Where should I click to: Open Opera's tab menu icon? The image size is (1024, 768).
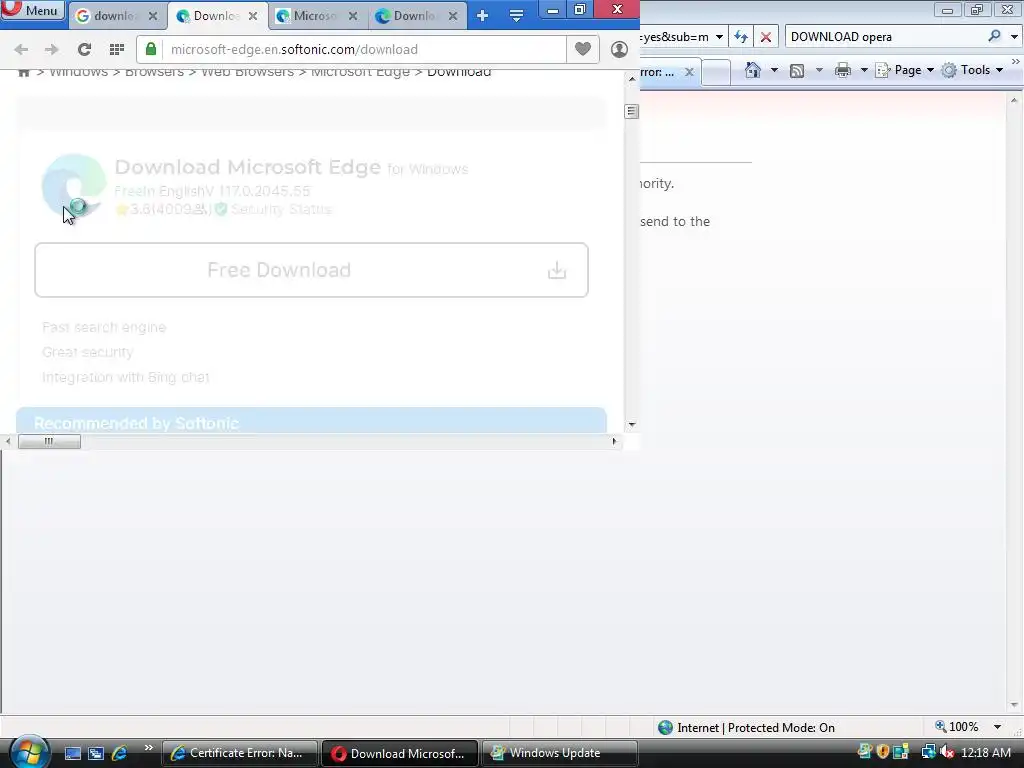(516, 16)
